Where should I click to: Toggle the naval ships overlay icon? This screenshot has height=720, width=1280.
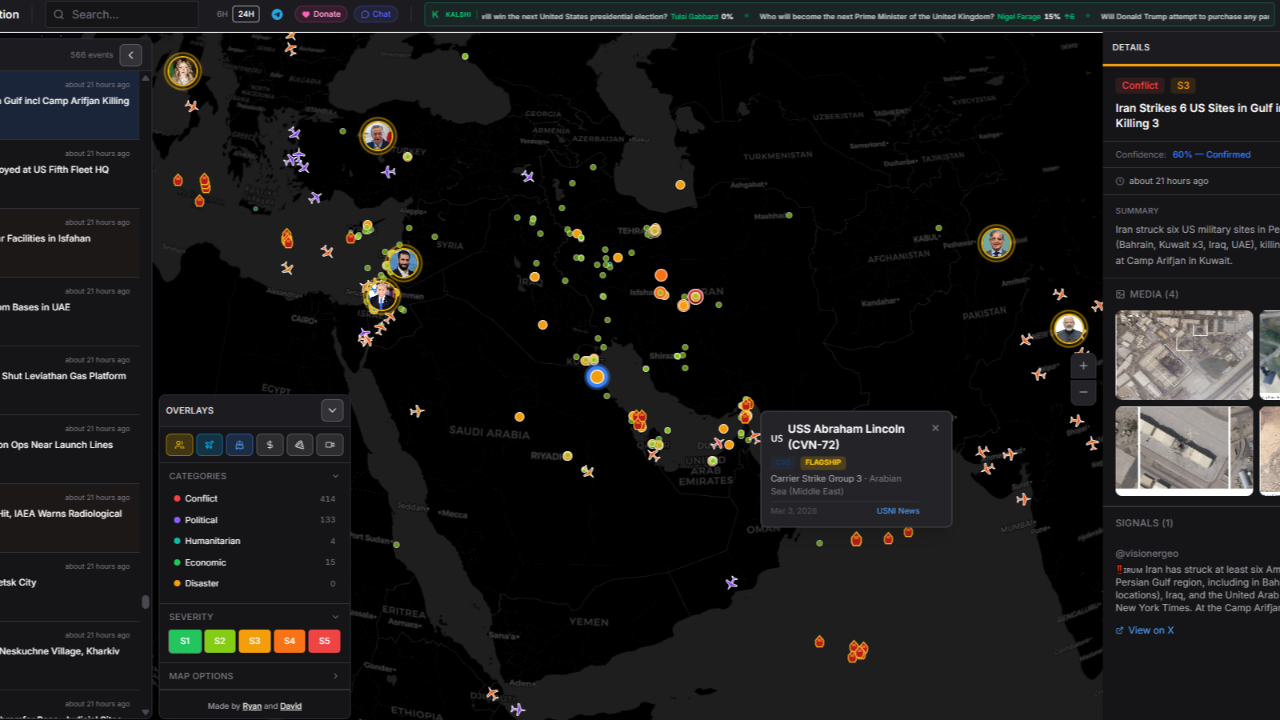click(239, 445)
